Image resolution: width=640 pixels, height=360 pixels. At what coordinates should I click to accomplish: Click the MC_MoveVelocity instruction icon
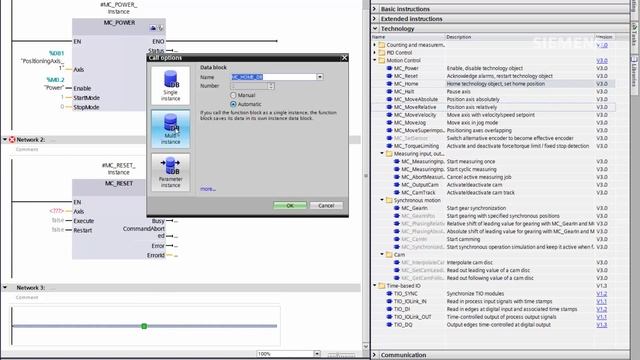[x=389, y=115]
